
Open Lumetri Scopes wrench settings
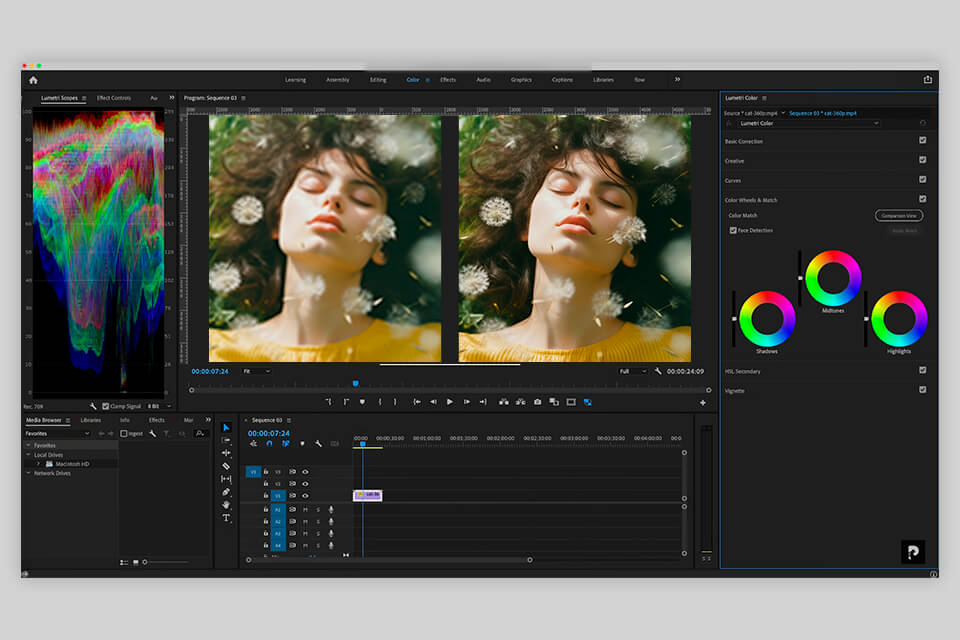click(x=93, y=406)
